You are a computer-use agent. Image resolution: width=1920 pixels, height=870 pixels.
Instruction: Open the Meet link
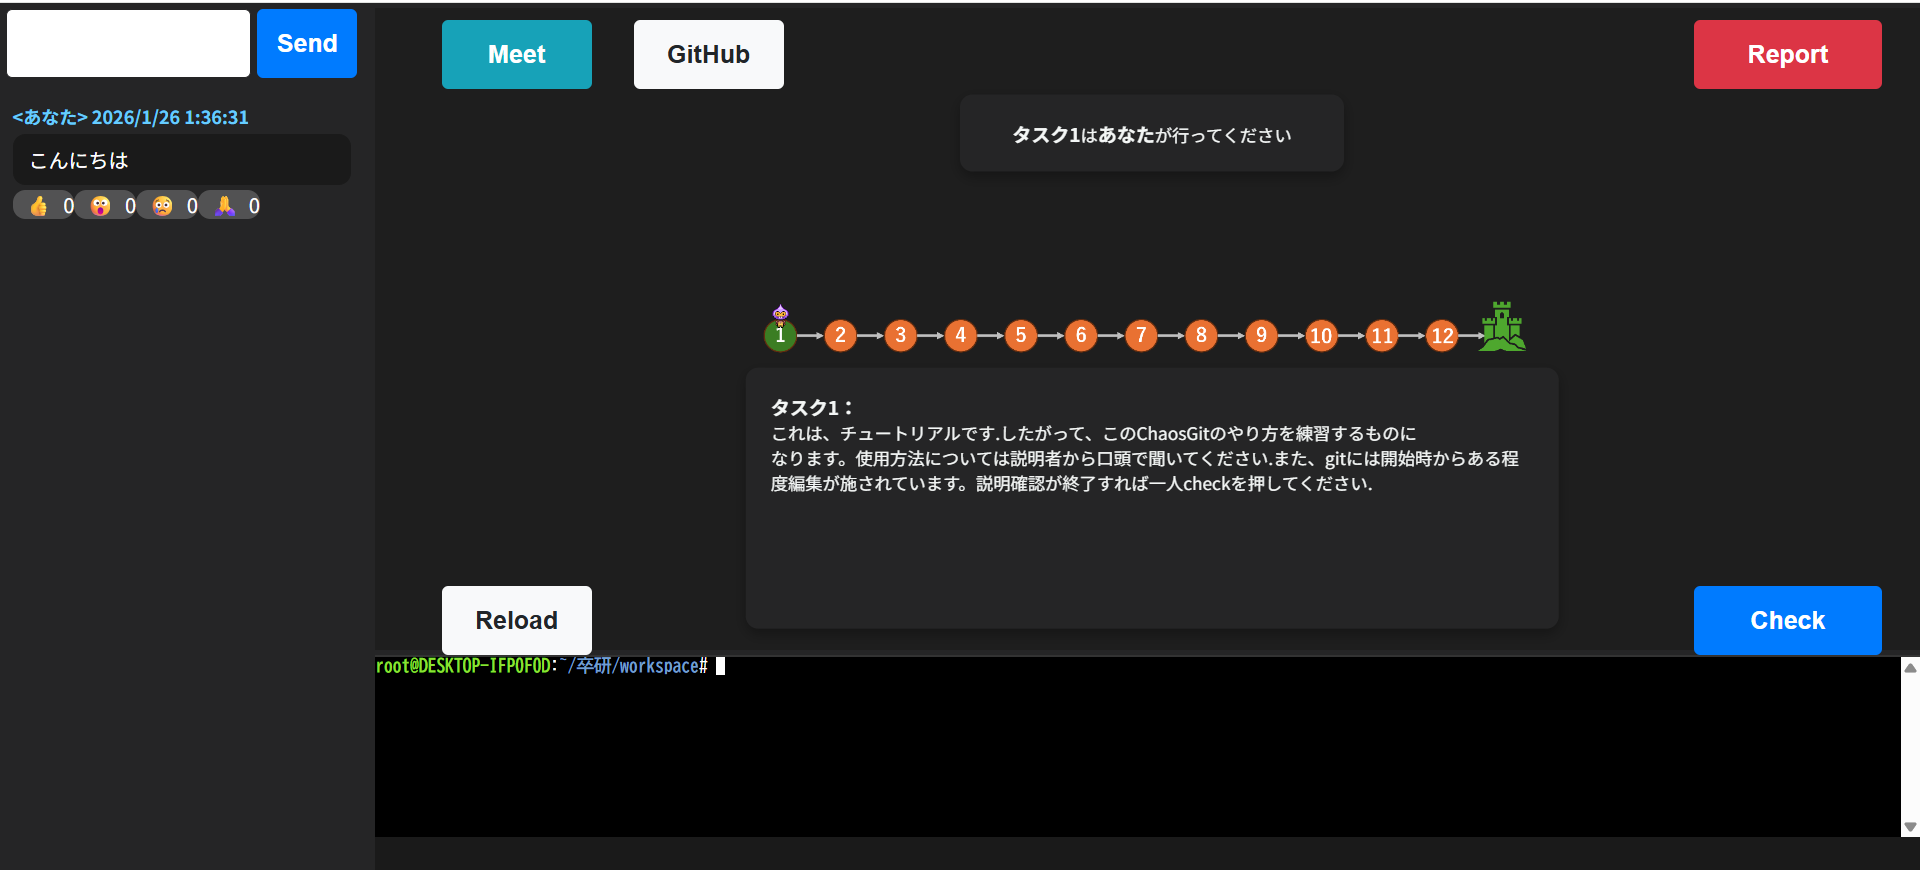(516, 54)
